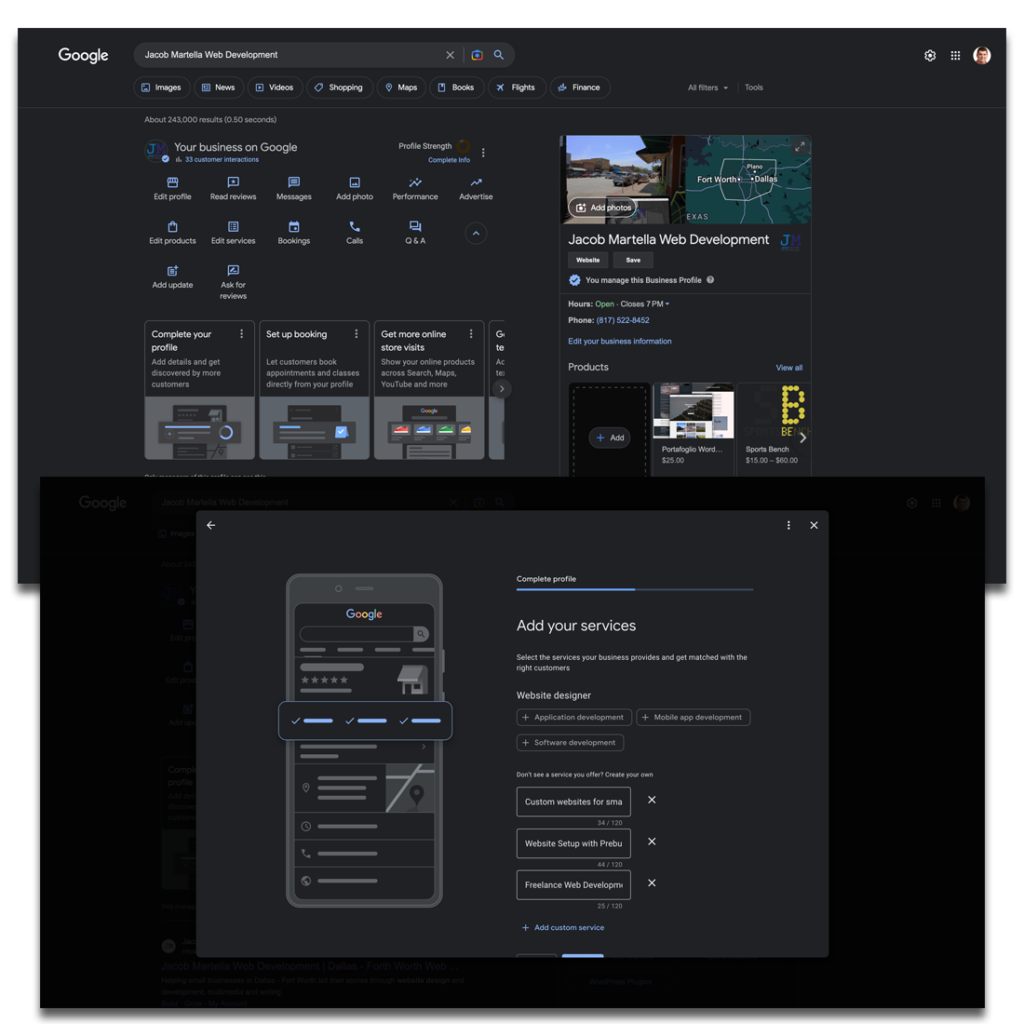Open Complete your profile card menu
This screenshot has height=1024, width=1024.
click(242, 334)
